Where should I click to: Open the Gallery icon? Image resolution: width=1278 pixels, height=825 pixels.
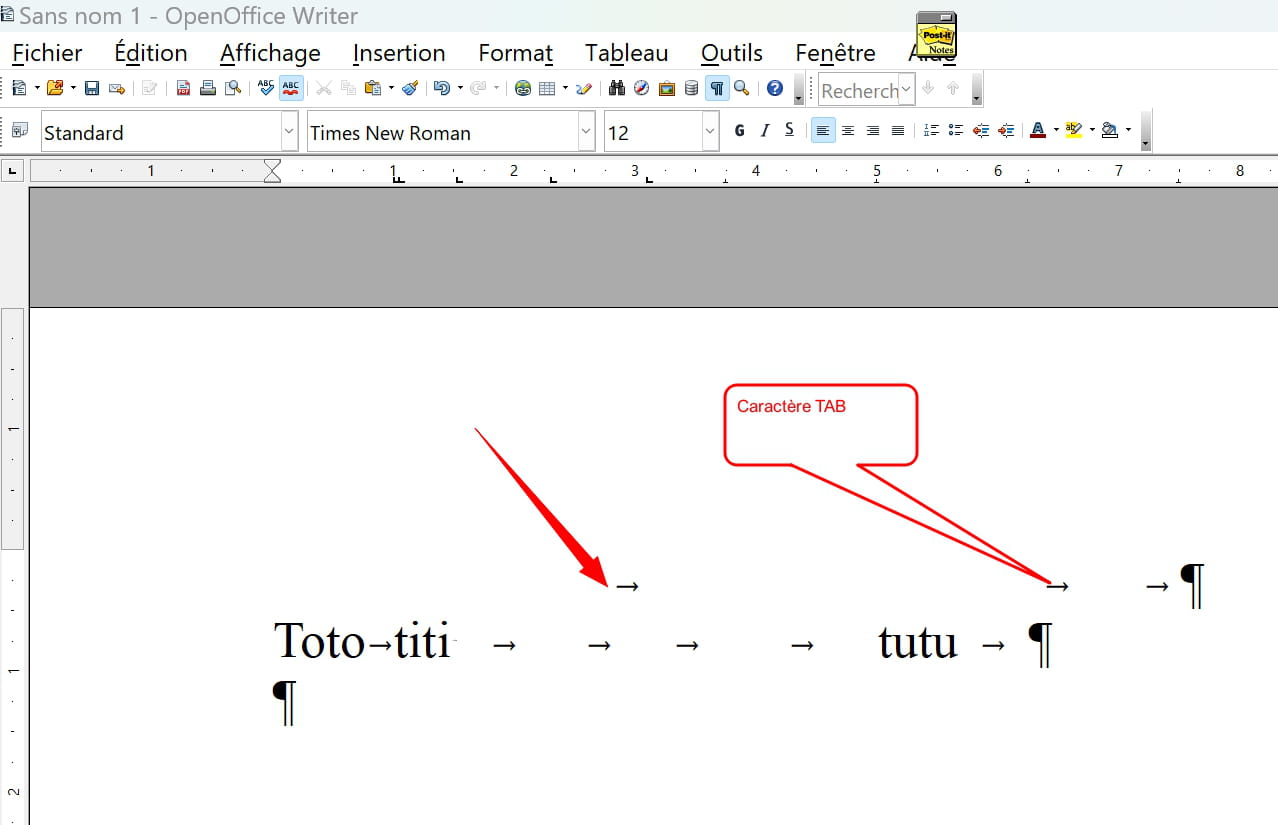tap(666, 89)
